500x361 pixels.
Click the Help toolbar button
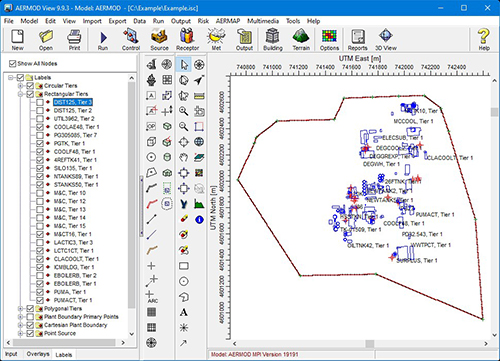[x=484, y=40]
